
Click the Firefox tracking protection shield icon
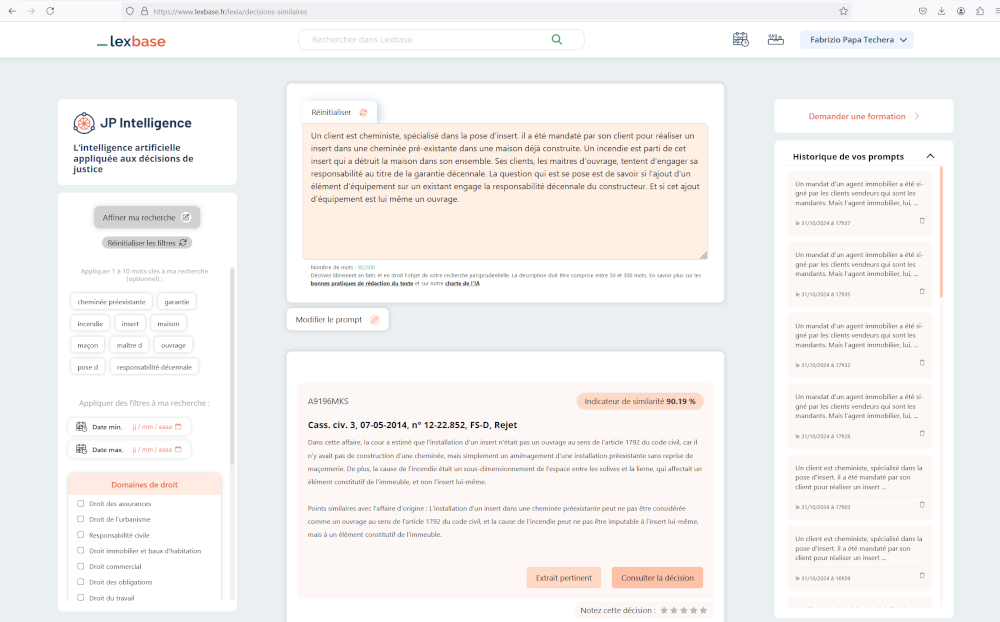129,11
